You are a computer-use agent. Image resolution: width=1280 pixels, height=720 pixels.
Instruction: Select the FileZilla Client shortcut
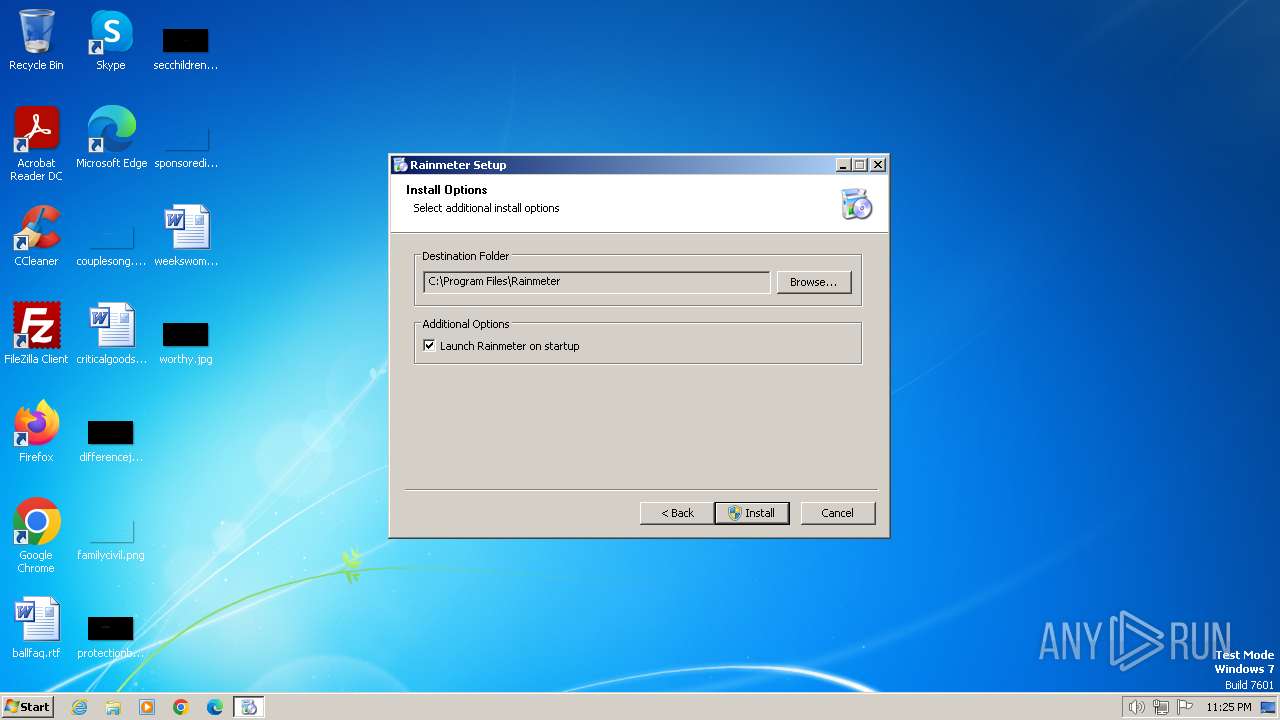click(x=36, y=334)
